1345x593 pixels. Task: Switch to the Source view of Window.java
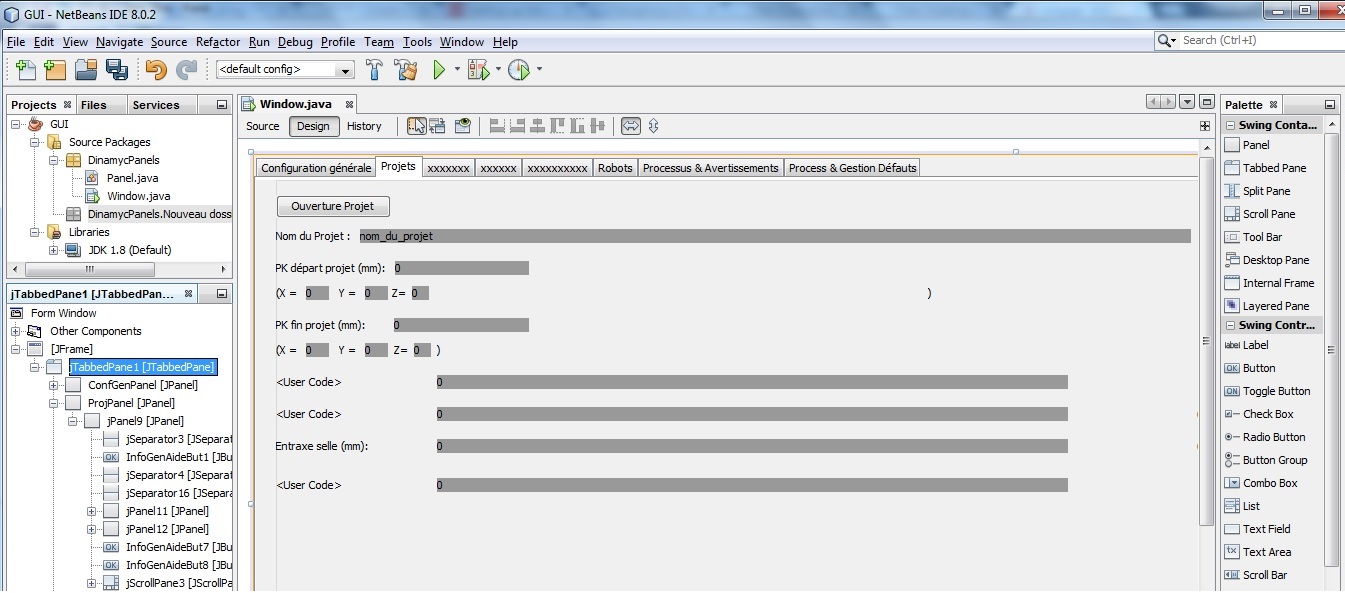[x=262, y=126]
